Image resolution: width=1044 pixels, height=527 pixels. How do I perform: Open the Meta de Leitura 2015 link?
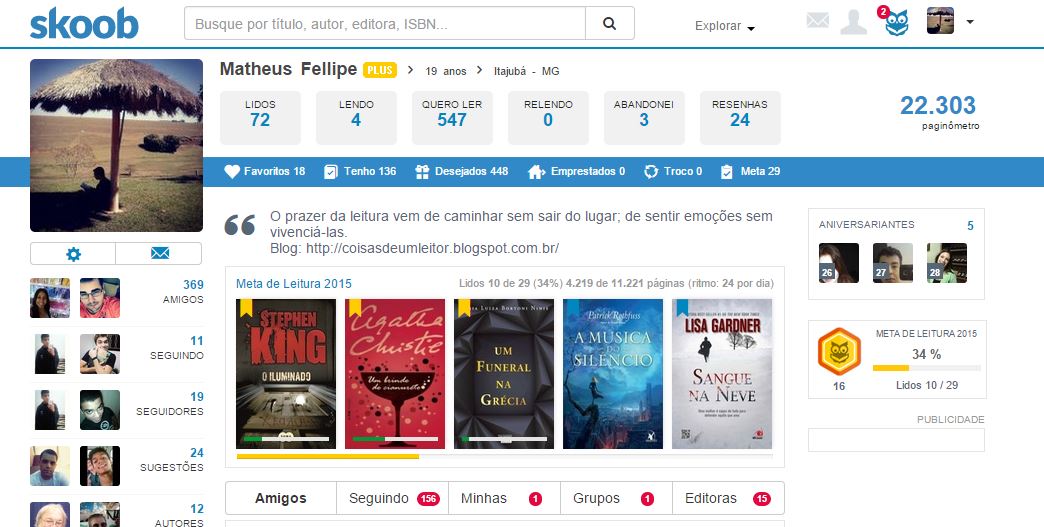[x=294, y=283]
